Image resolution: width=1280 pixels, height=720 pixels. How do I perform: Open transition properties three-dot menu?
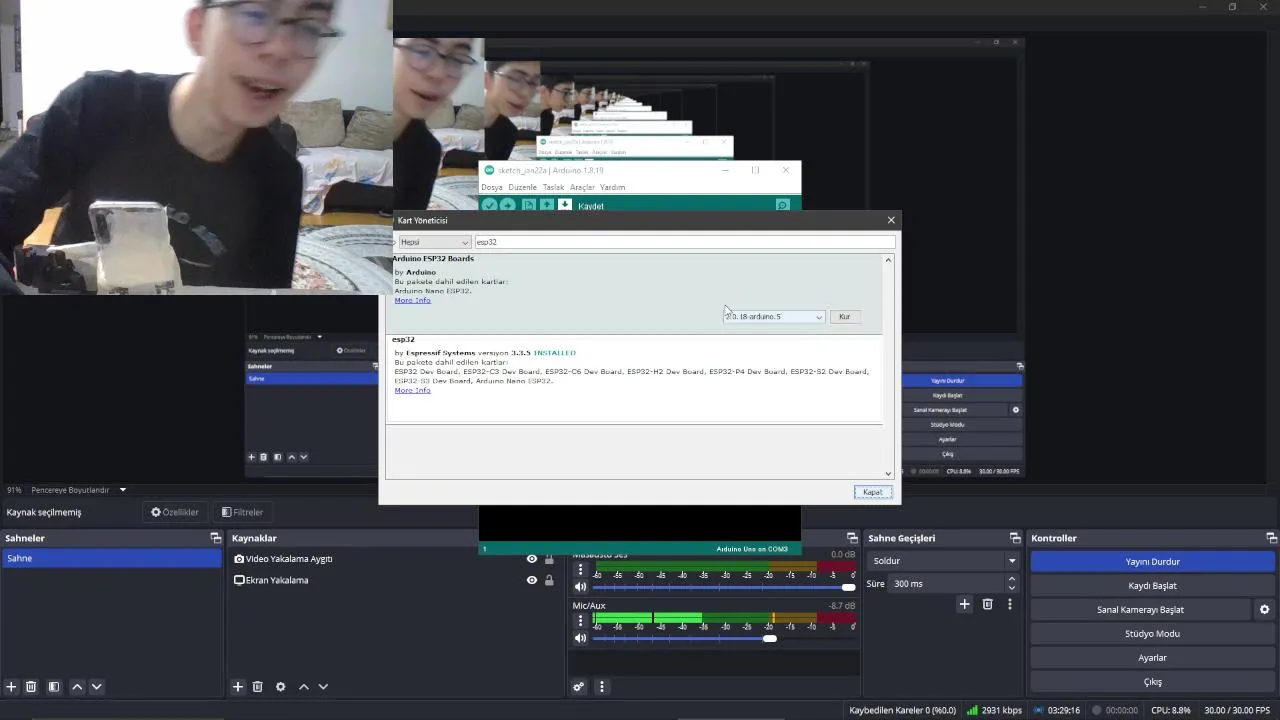[1010, 604]
